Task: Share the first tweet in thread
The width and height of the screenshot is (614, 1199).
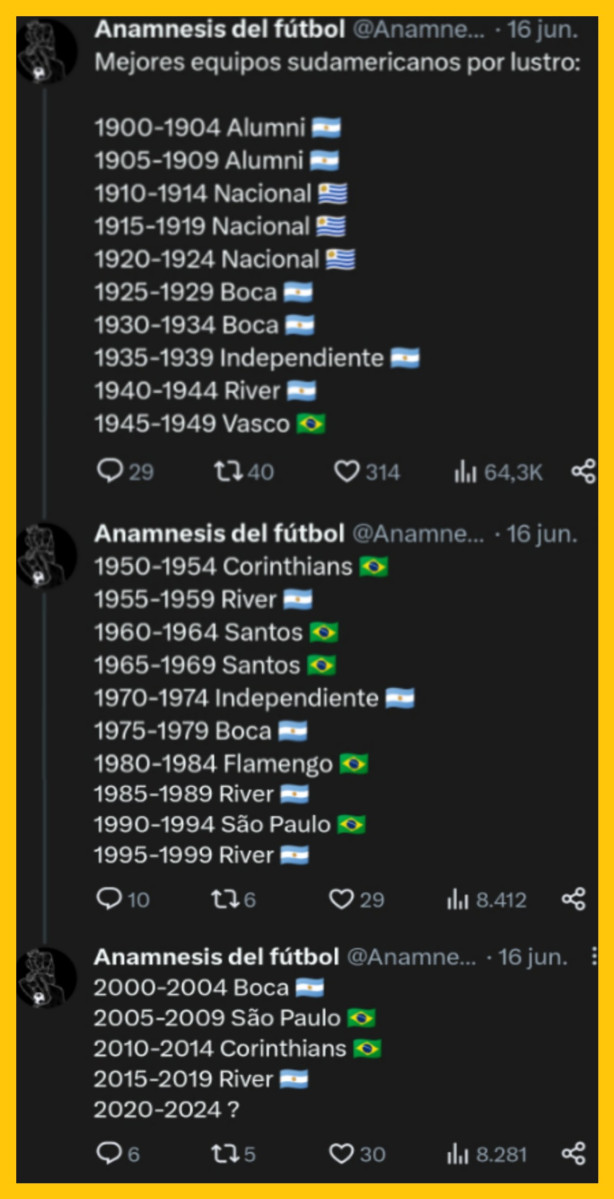Action: 583,471
